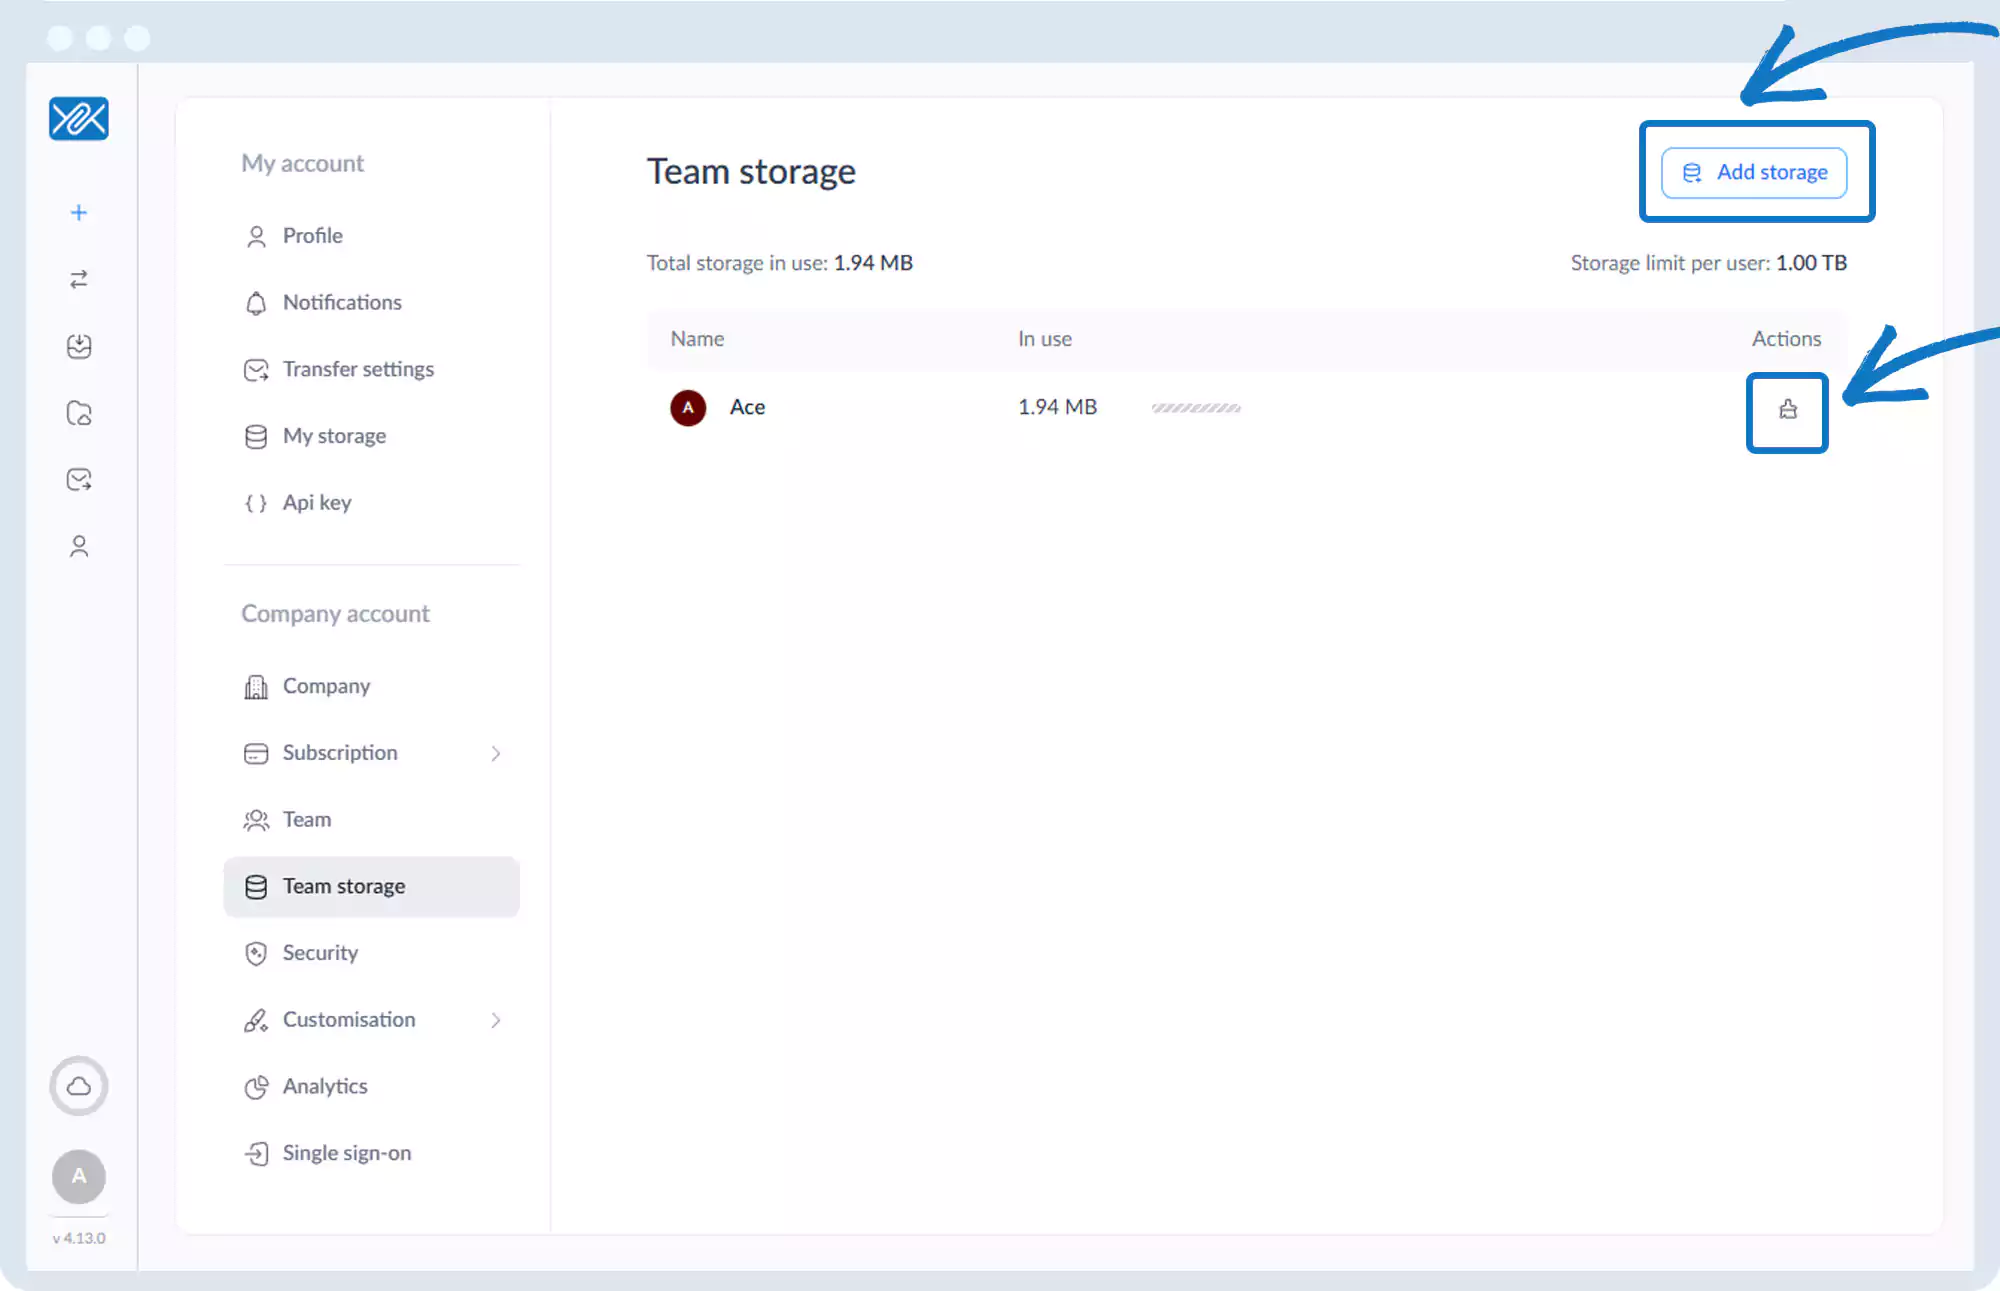2000x1291 pixels.
Task: Open the transfers arrows icon in sidebar
Action: [x=79, y=279]
